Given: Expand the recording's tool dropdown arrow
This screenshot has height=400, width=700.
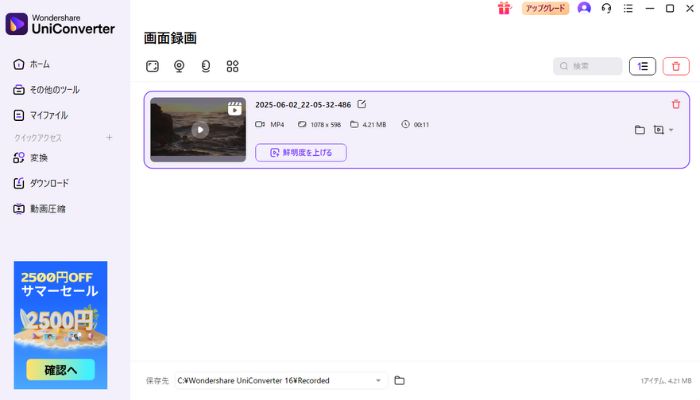Looking at the screenshot, I should coord(671,130).
